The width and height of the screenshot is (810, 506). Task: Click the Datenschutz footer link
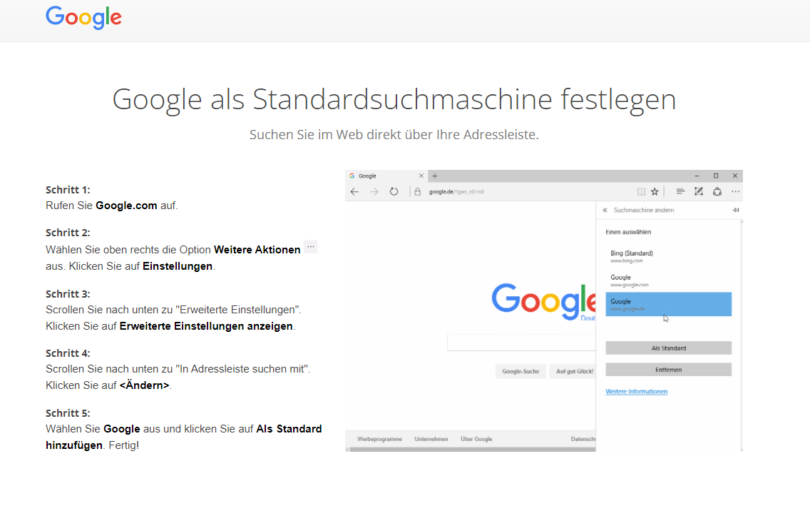pos(583,439)
